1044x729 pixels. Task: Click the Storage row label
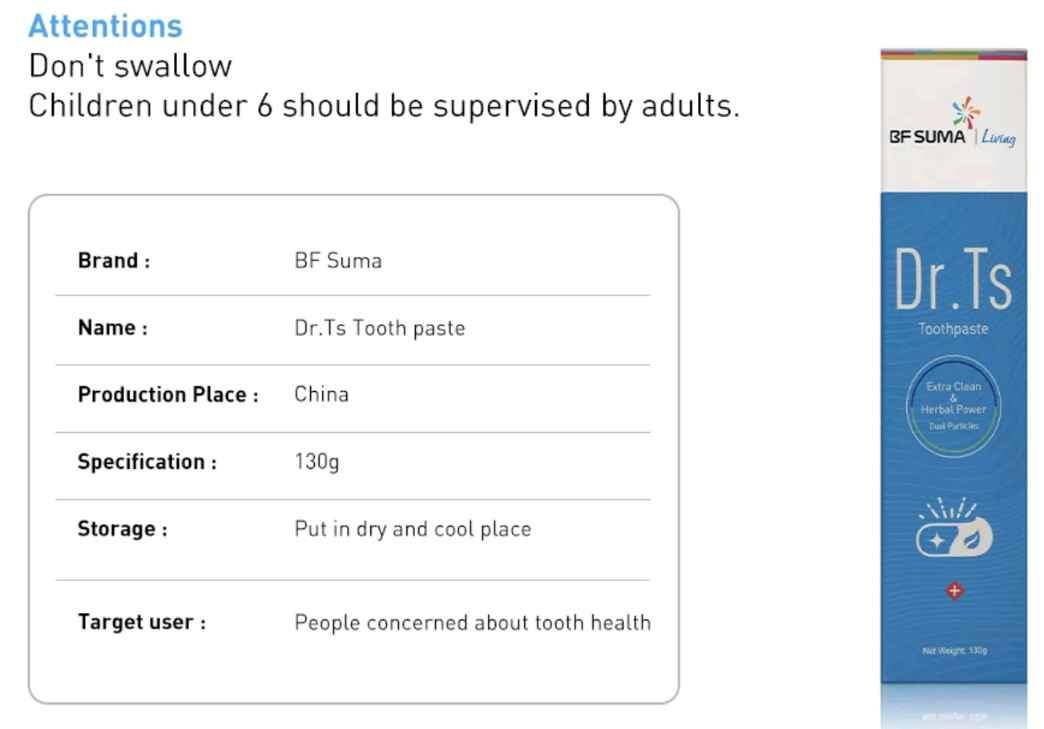[x=122, y=529]
